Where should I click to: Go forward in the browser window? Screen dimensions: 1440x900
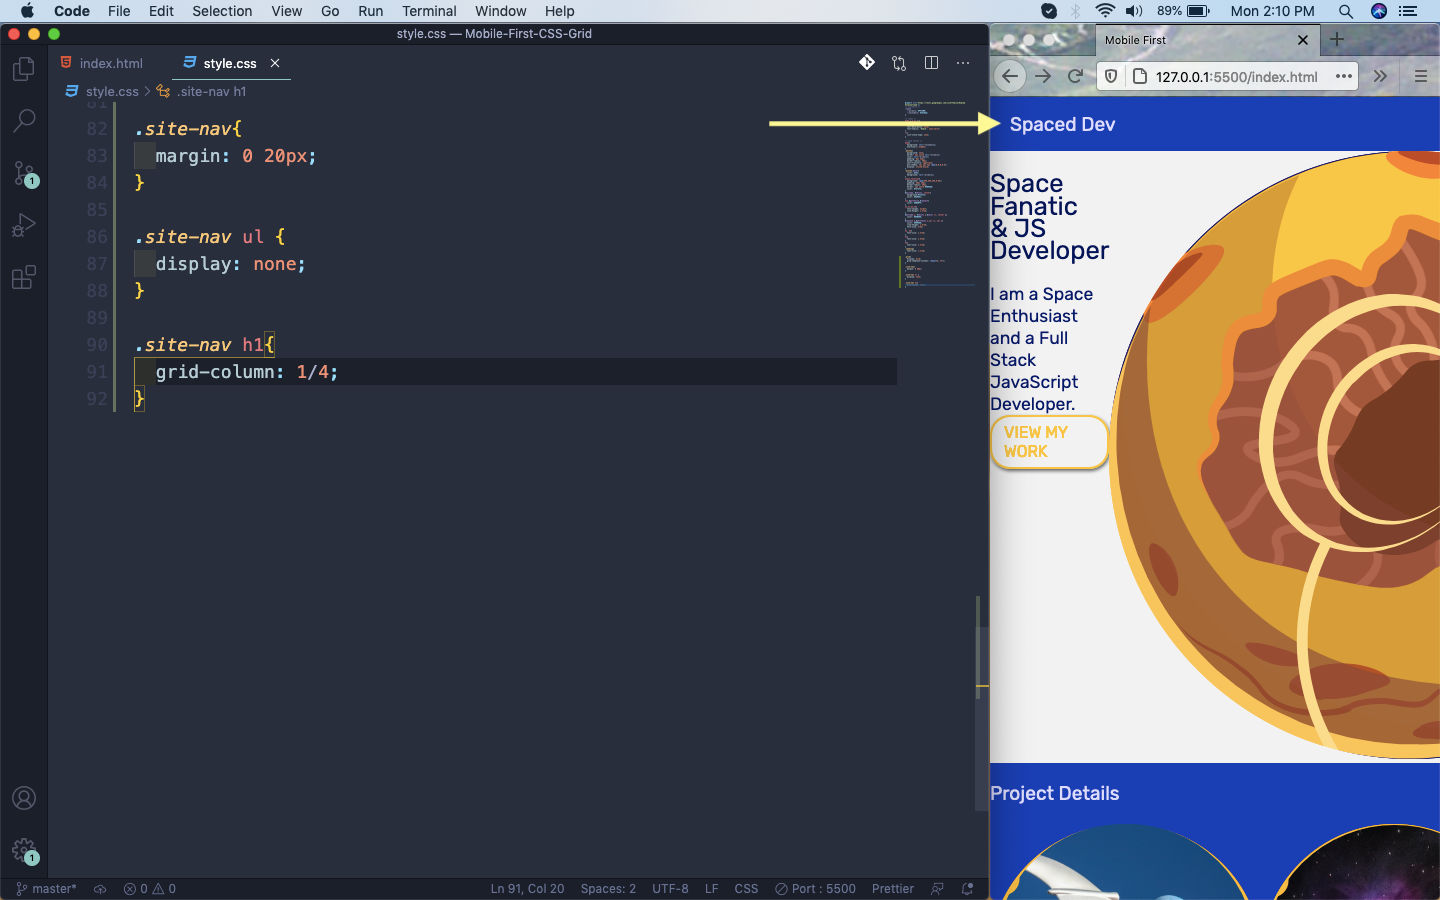tap(1043, 76)
